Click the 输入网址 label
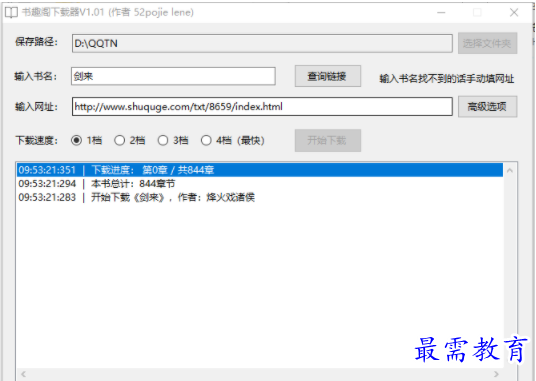Image resolution: width=536 pixels, height=381 pixels. tap(37, 107)
